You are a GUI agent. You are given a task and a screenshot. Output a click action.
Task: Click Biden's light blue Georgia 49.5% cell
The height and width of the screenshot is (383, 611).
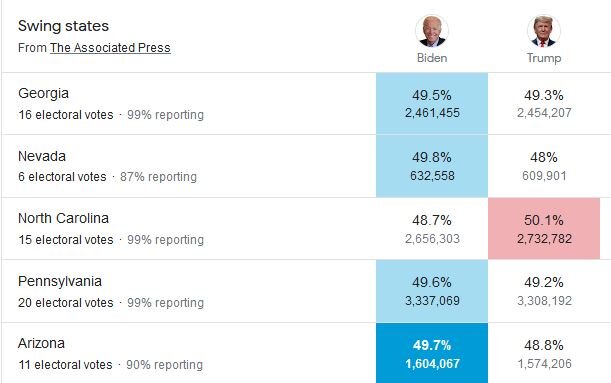[432, 104]
